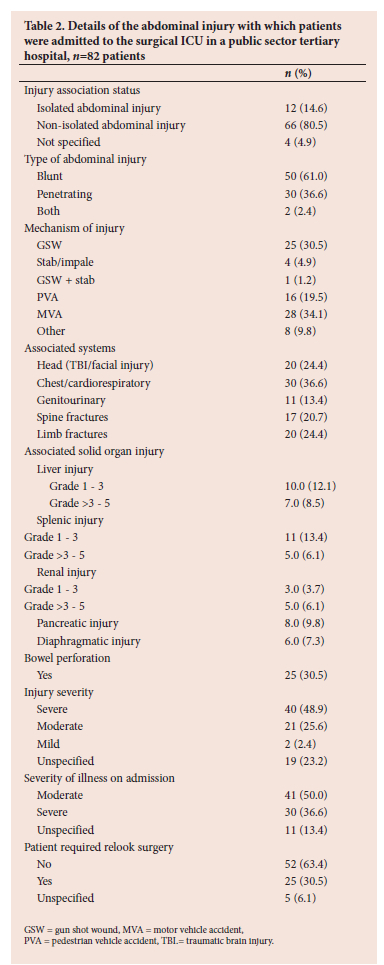The width and height of the screenshot is (384, 965).
Task: Click the 'Type of abdominal injury' heading
Action: (85, 159)
